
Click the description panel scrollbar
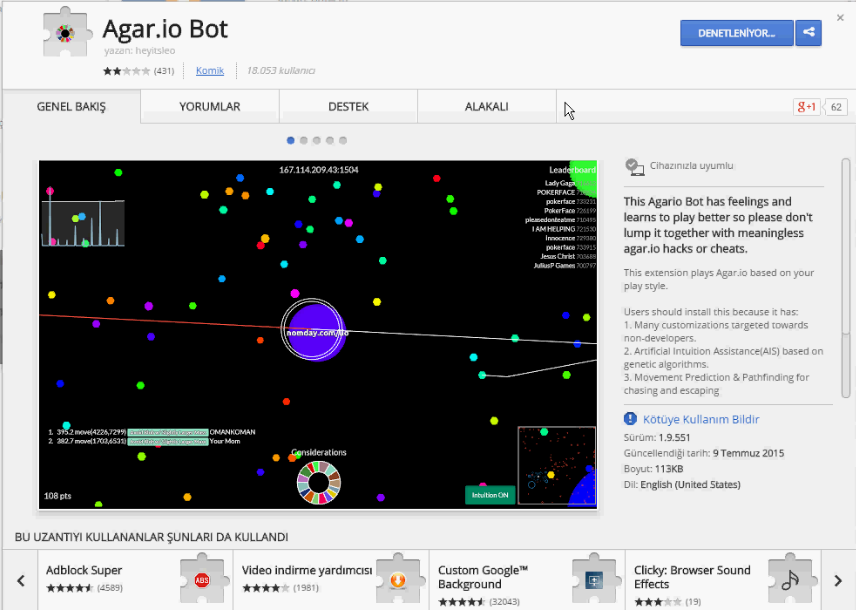(x=846, y=279)
